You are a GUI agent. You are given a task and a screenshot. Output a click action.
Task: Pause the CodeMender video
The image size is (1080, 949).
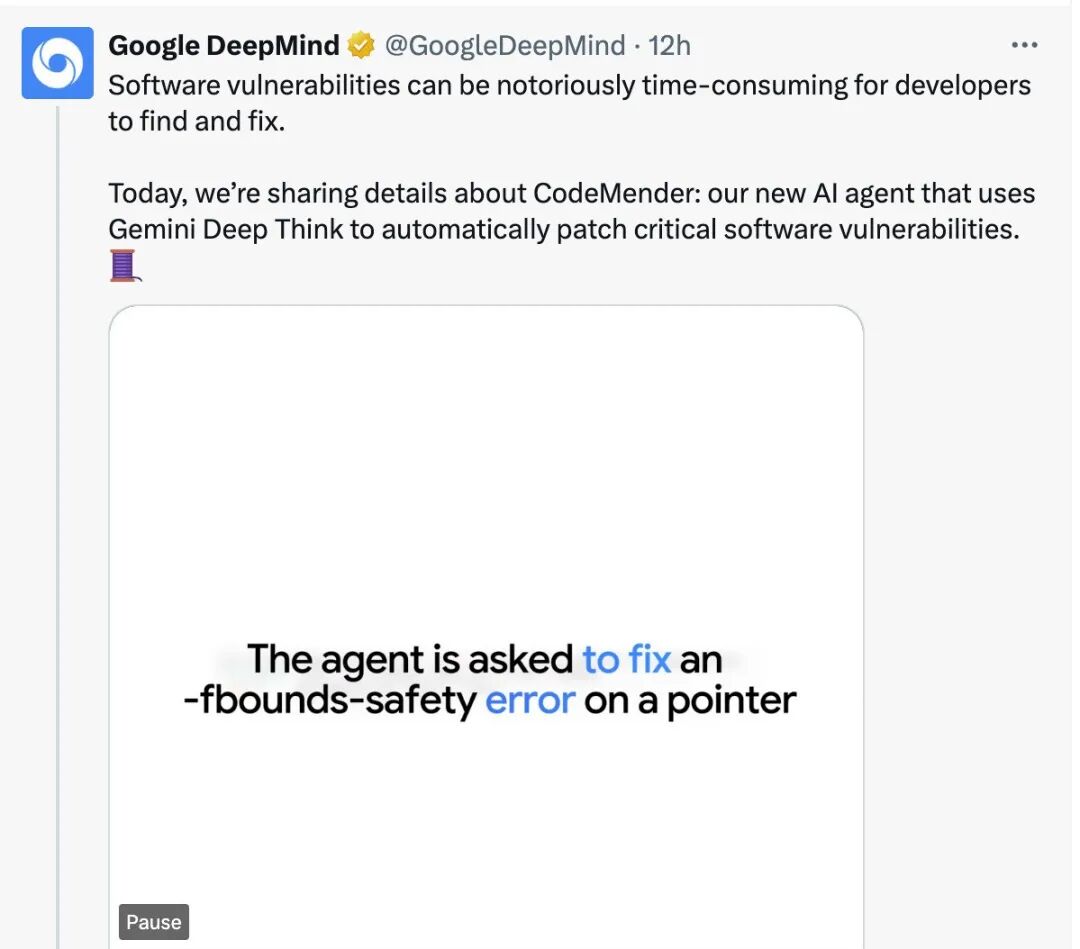pyautogui.click(x=153, y=922)
